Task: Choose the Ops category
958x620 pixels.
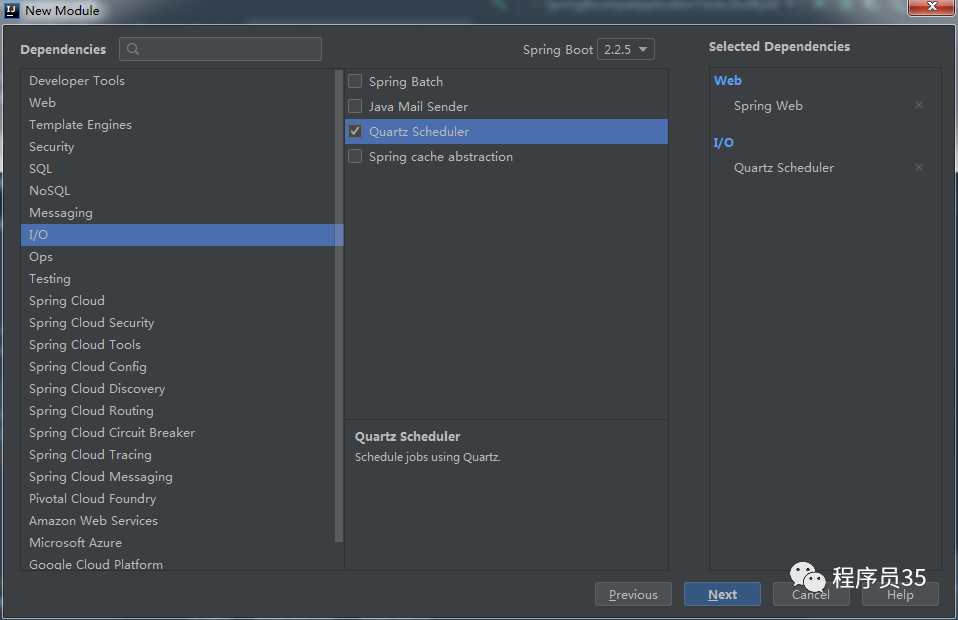Action: pyautogui.click(x=178, y=257)
